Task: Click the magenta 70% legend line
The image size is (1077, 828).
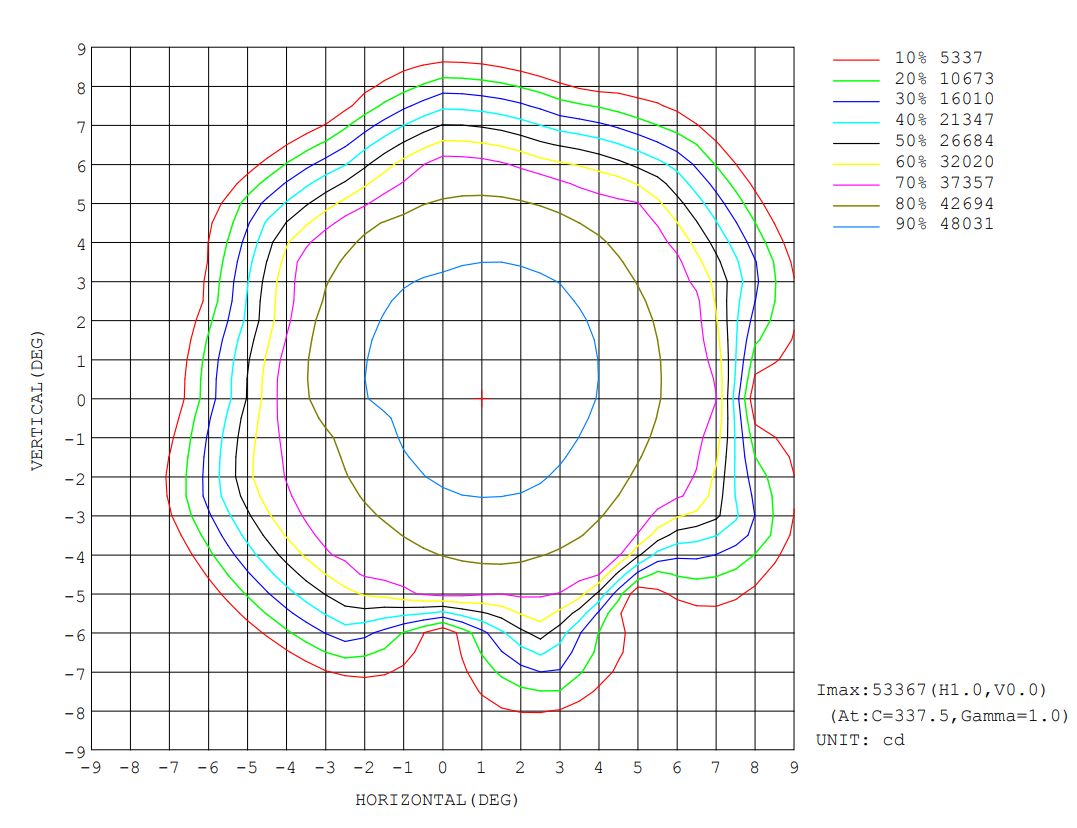Action: (856, 184)
